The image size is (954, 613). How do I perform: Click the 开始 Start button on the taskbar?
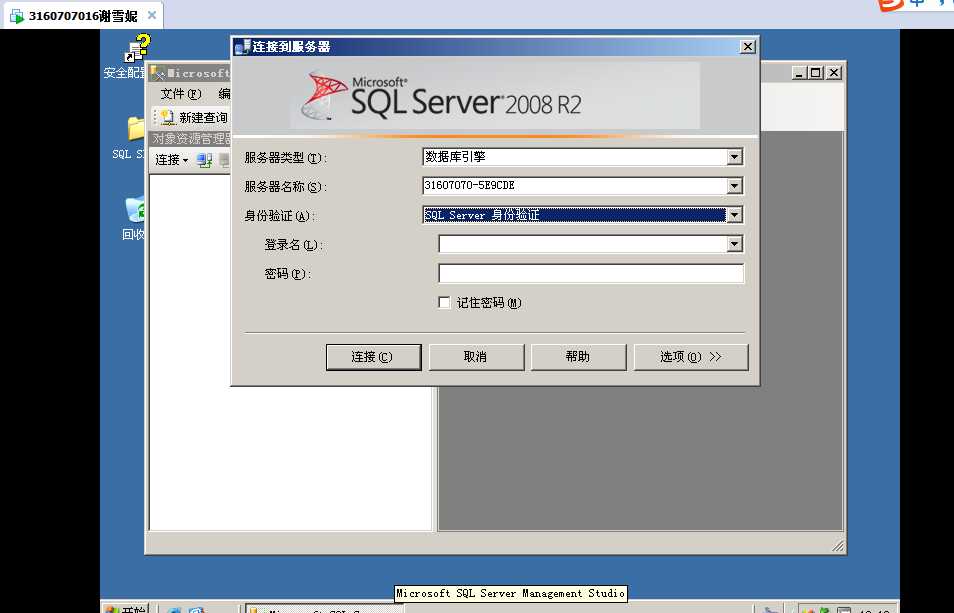click(x=125, y=608)
